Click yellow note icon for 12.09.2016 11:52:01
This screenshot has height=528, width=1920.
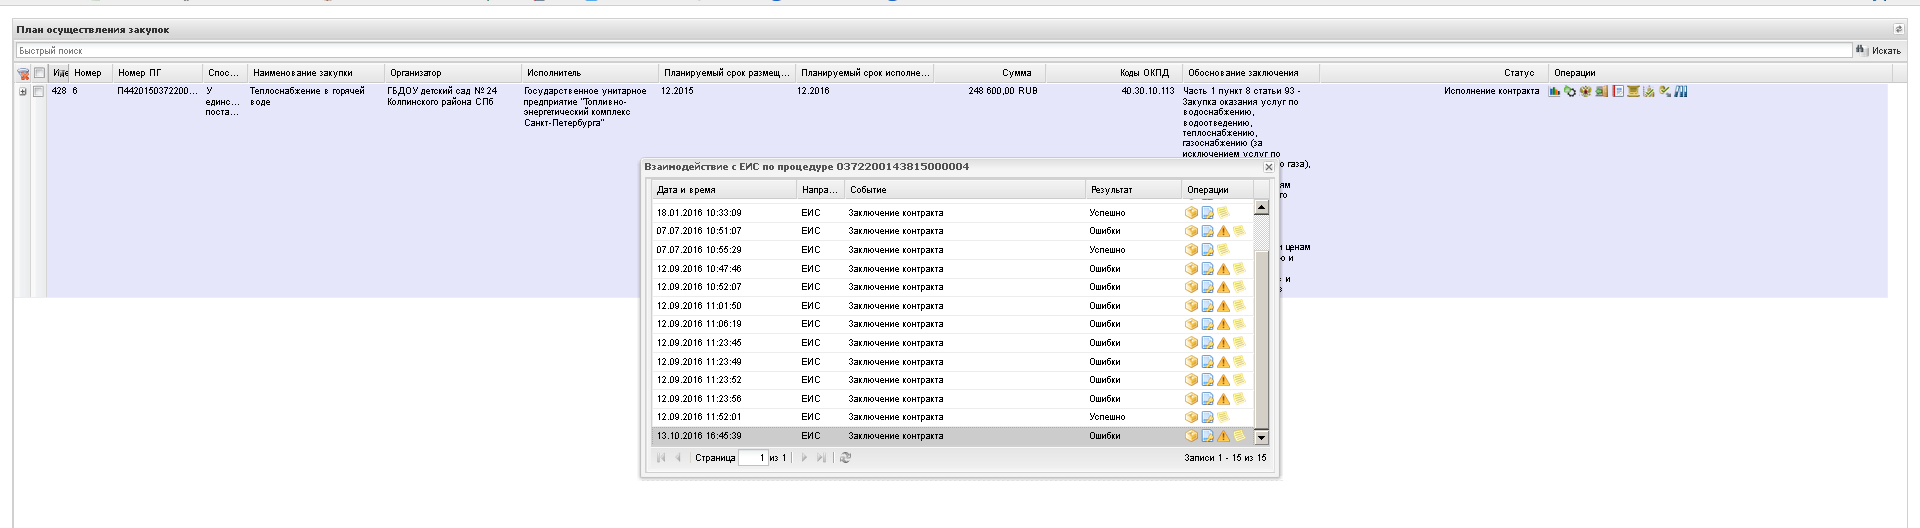pyautogui.click(x=1222, y=417)
